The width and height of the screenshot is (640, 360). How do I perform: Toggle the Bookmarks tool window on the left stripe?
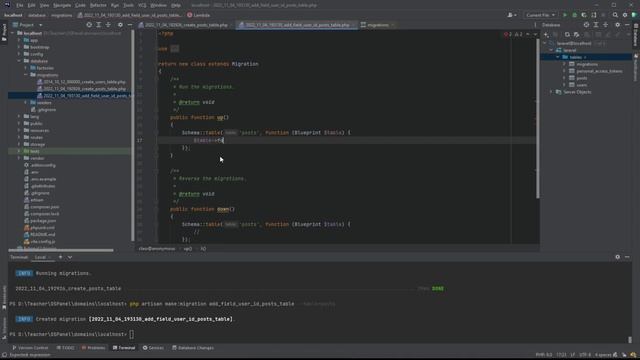point(4,297)
